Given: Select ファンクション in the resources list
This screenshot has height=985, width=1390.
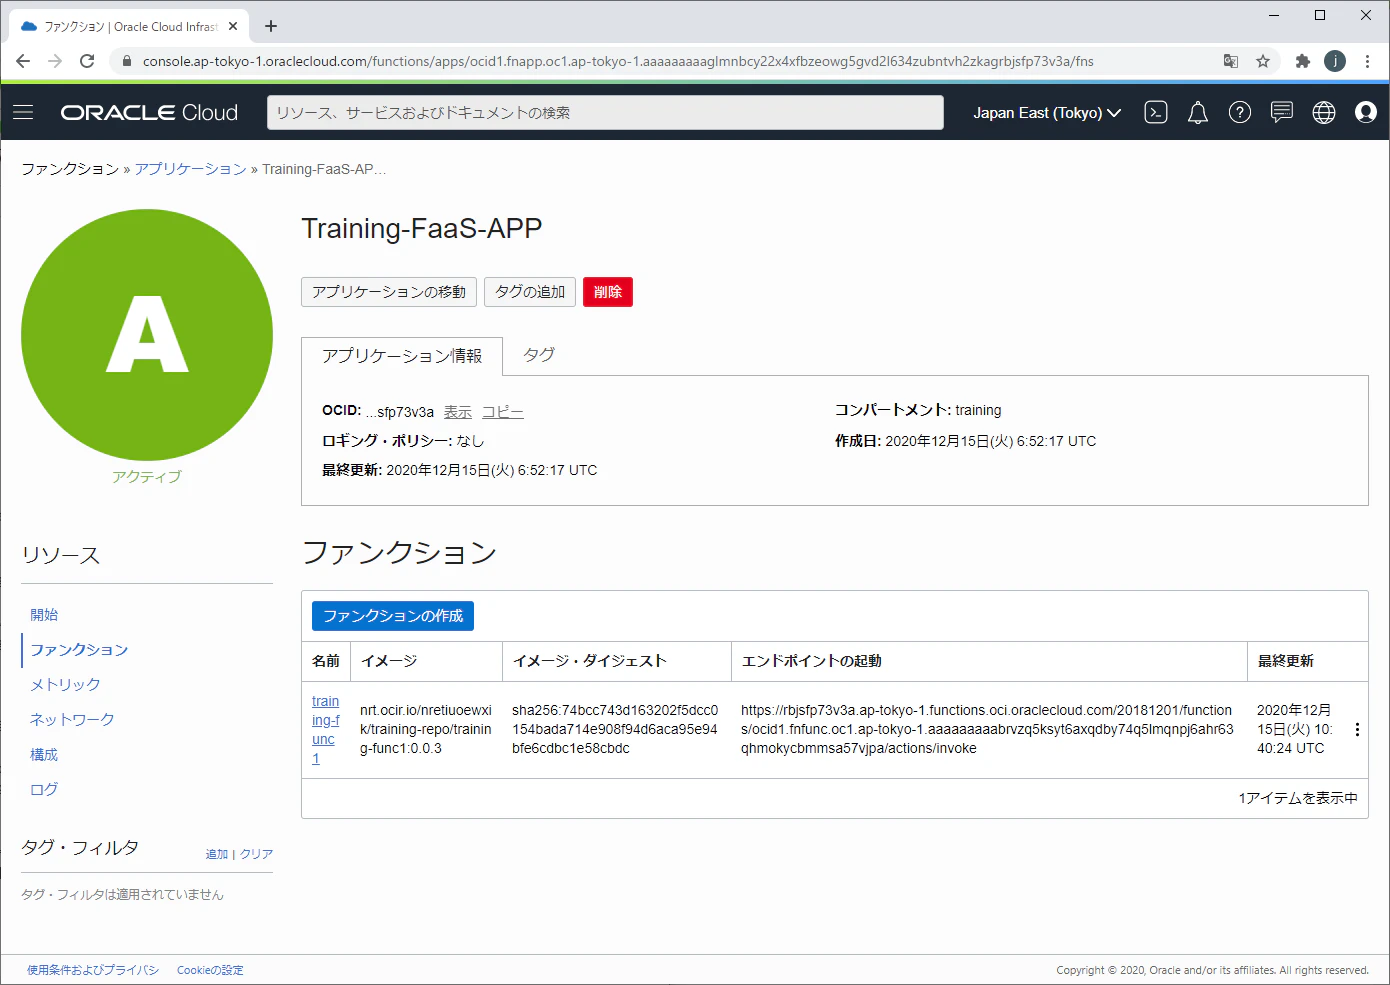Looking at the screenshot, I should (79, 649).
